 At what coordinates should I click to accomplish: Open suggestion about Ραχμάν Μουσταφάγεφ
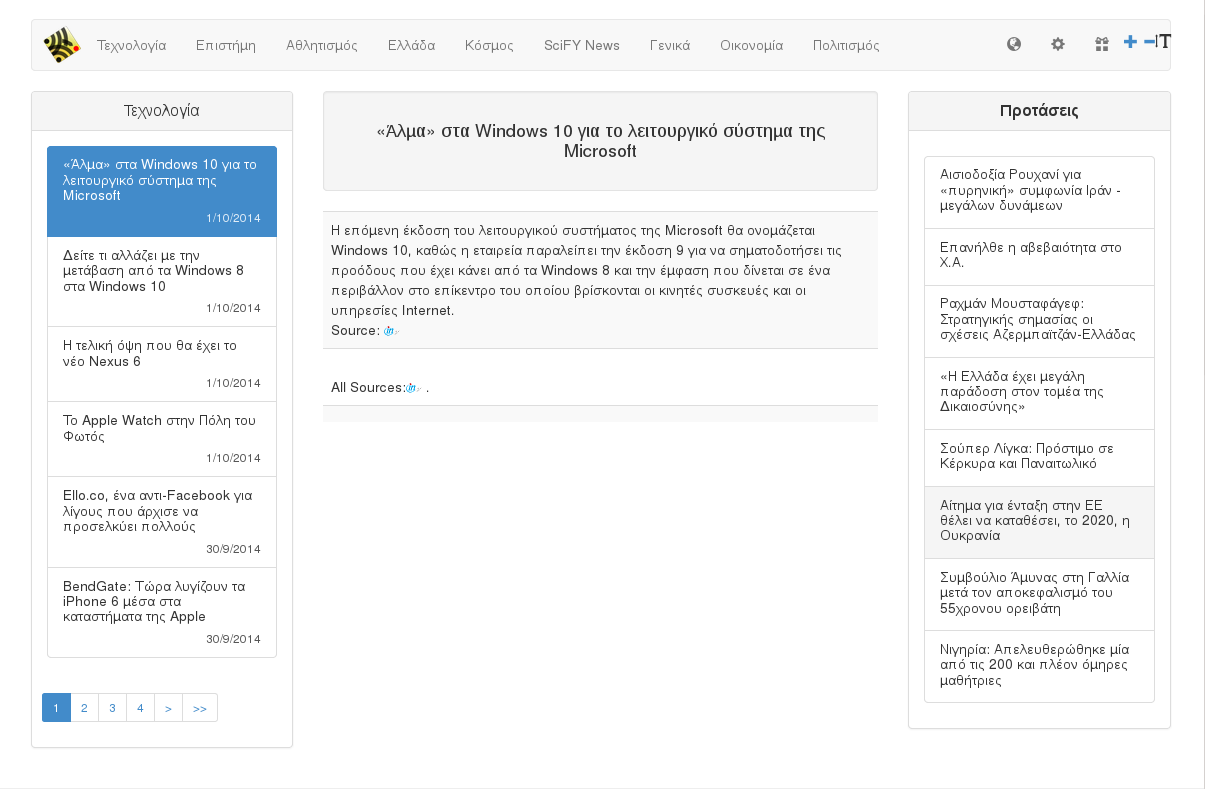point(1039,321)
